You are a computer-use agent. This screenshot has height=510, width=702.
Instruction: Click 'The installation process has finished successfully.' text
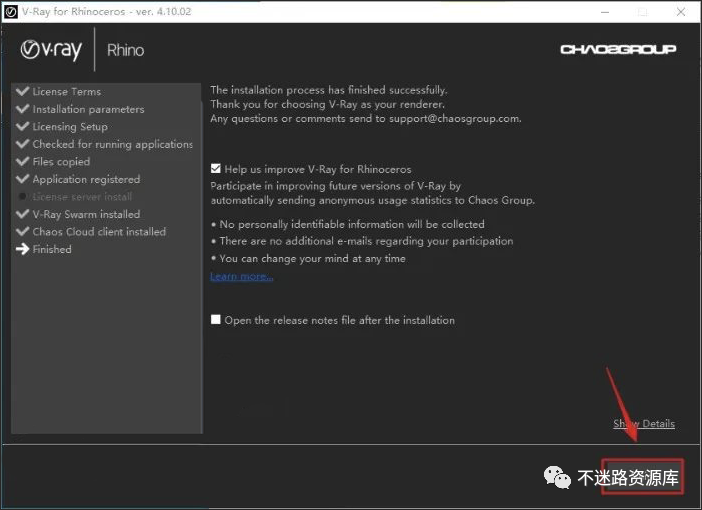(329, 90)
